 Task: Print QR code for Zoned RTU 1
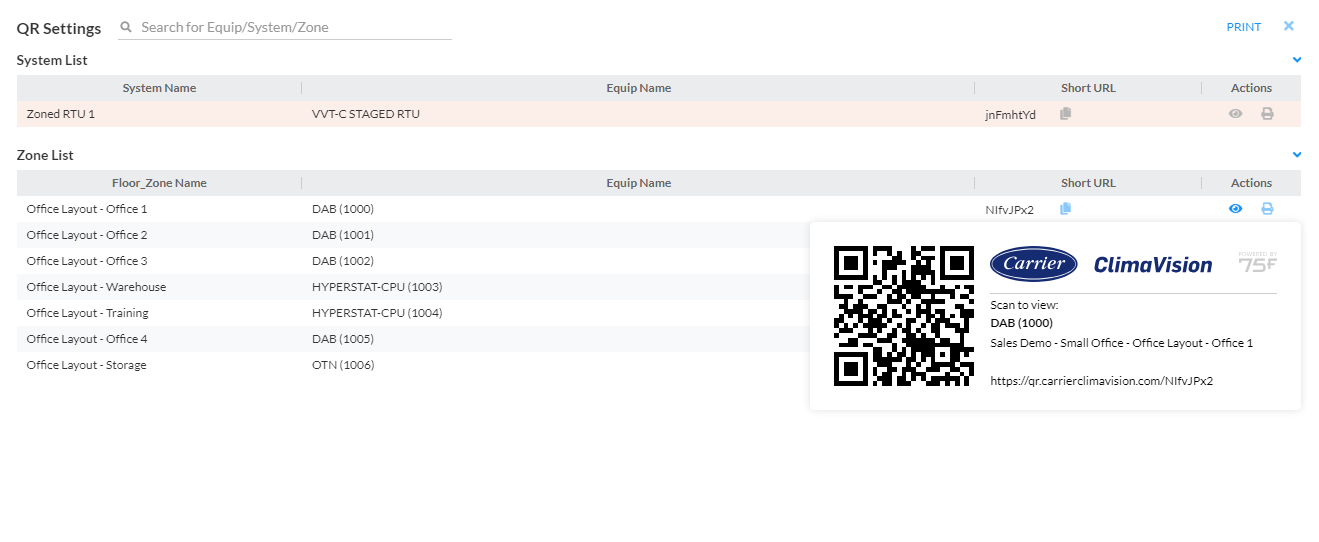pyautogui.click(x=1267, y=114)
